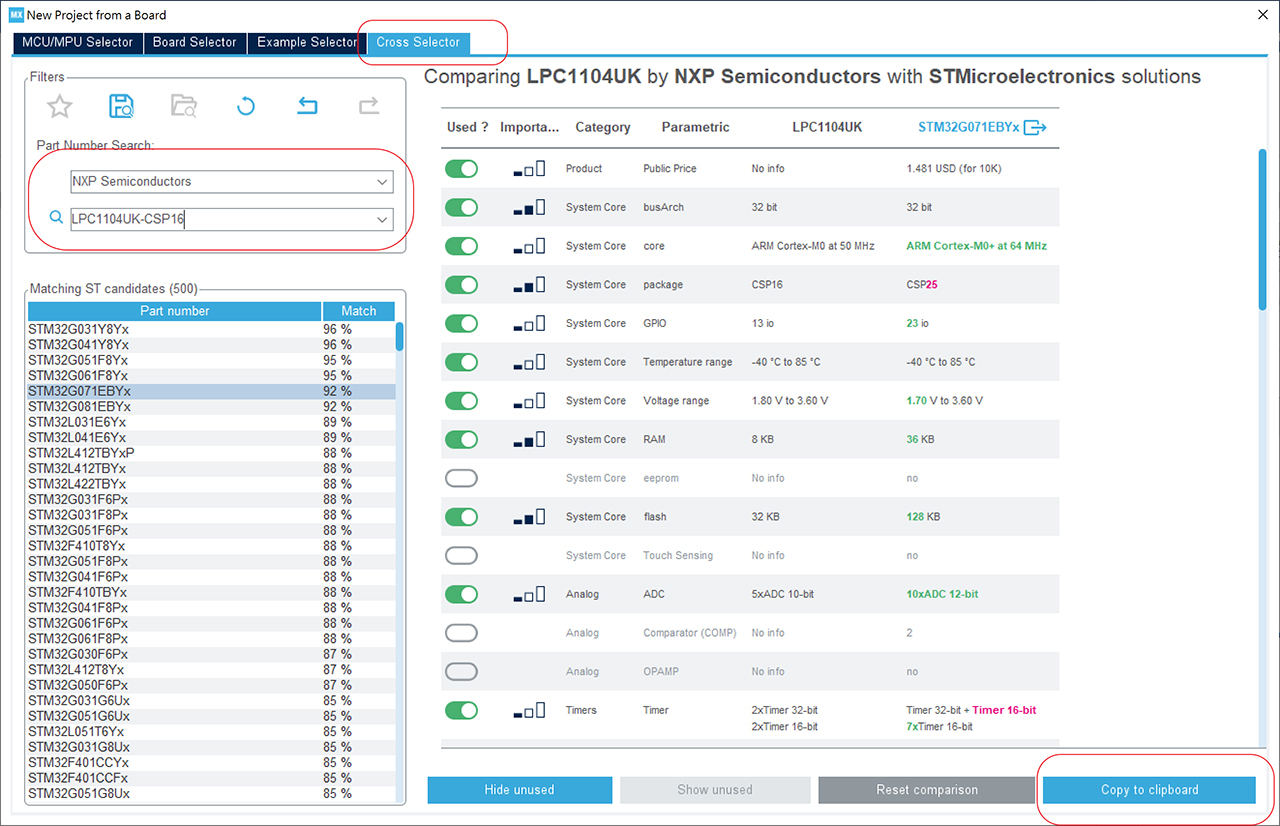The height and width of the screenshot is (826, 1280).
Task: Expand the LPC1104UK-CSP16 part number dropdown
Action: pyautogui.click(x=381, y=219)
